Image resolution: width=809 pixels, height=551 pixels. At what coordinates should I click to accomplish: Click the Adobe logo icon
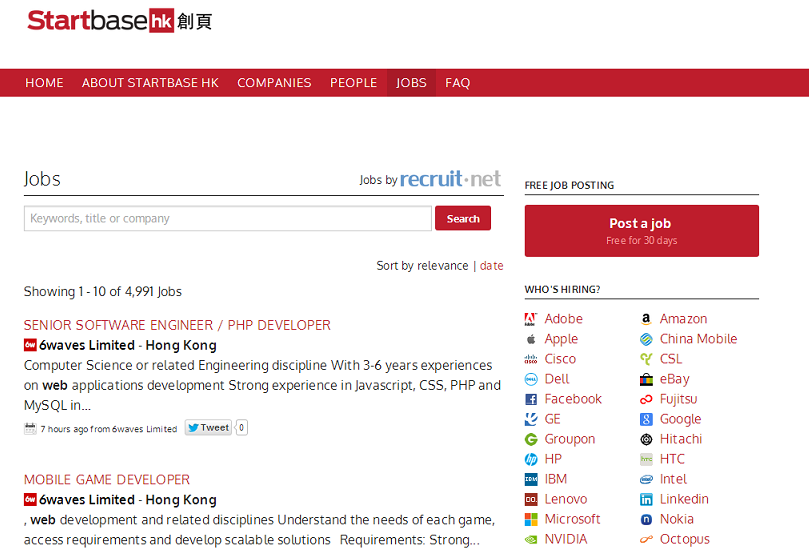(x=530, y=319)
